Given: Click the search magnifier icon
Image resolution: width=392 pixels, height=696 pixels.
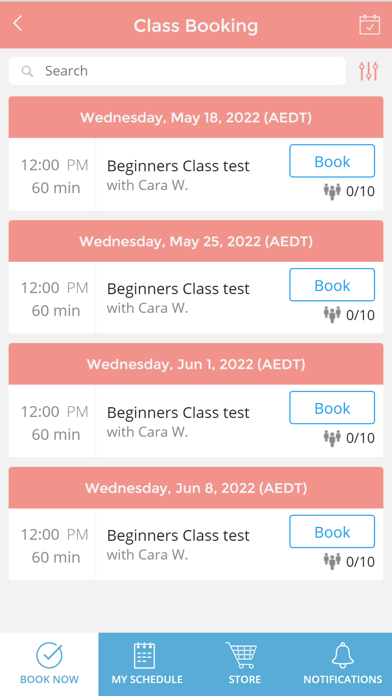Looking at the screenshot, I should [28, 71].
